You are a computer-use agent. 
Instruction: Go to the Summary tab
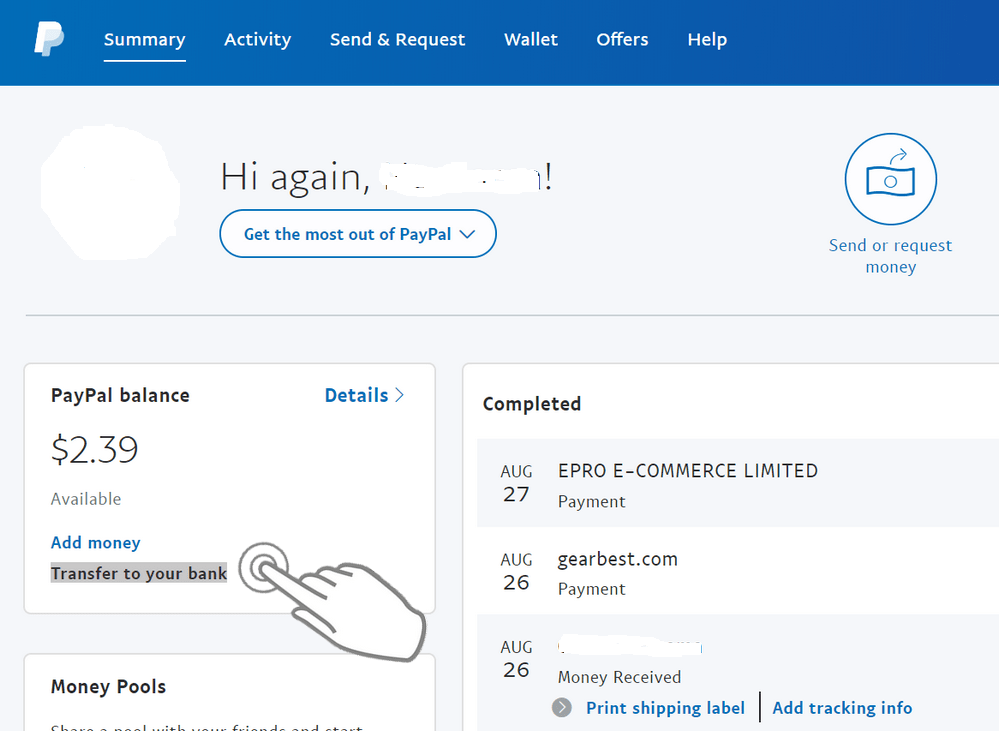tap(145, 40)
